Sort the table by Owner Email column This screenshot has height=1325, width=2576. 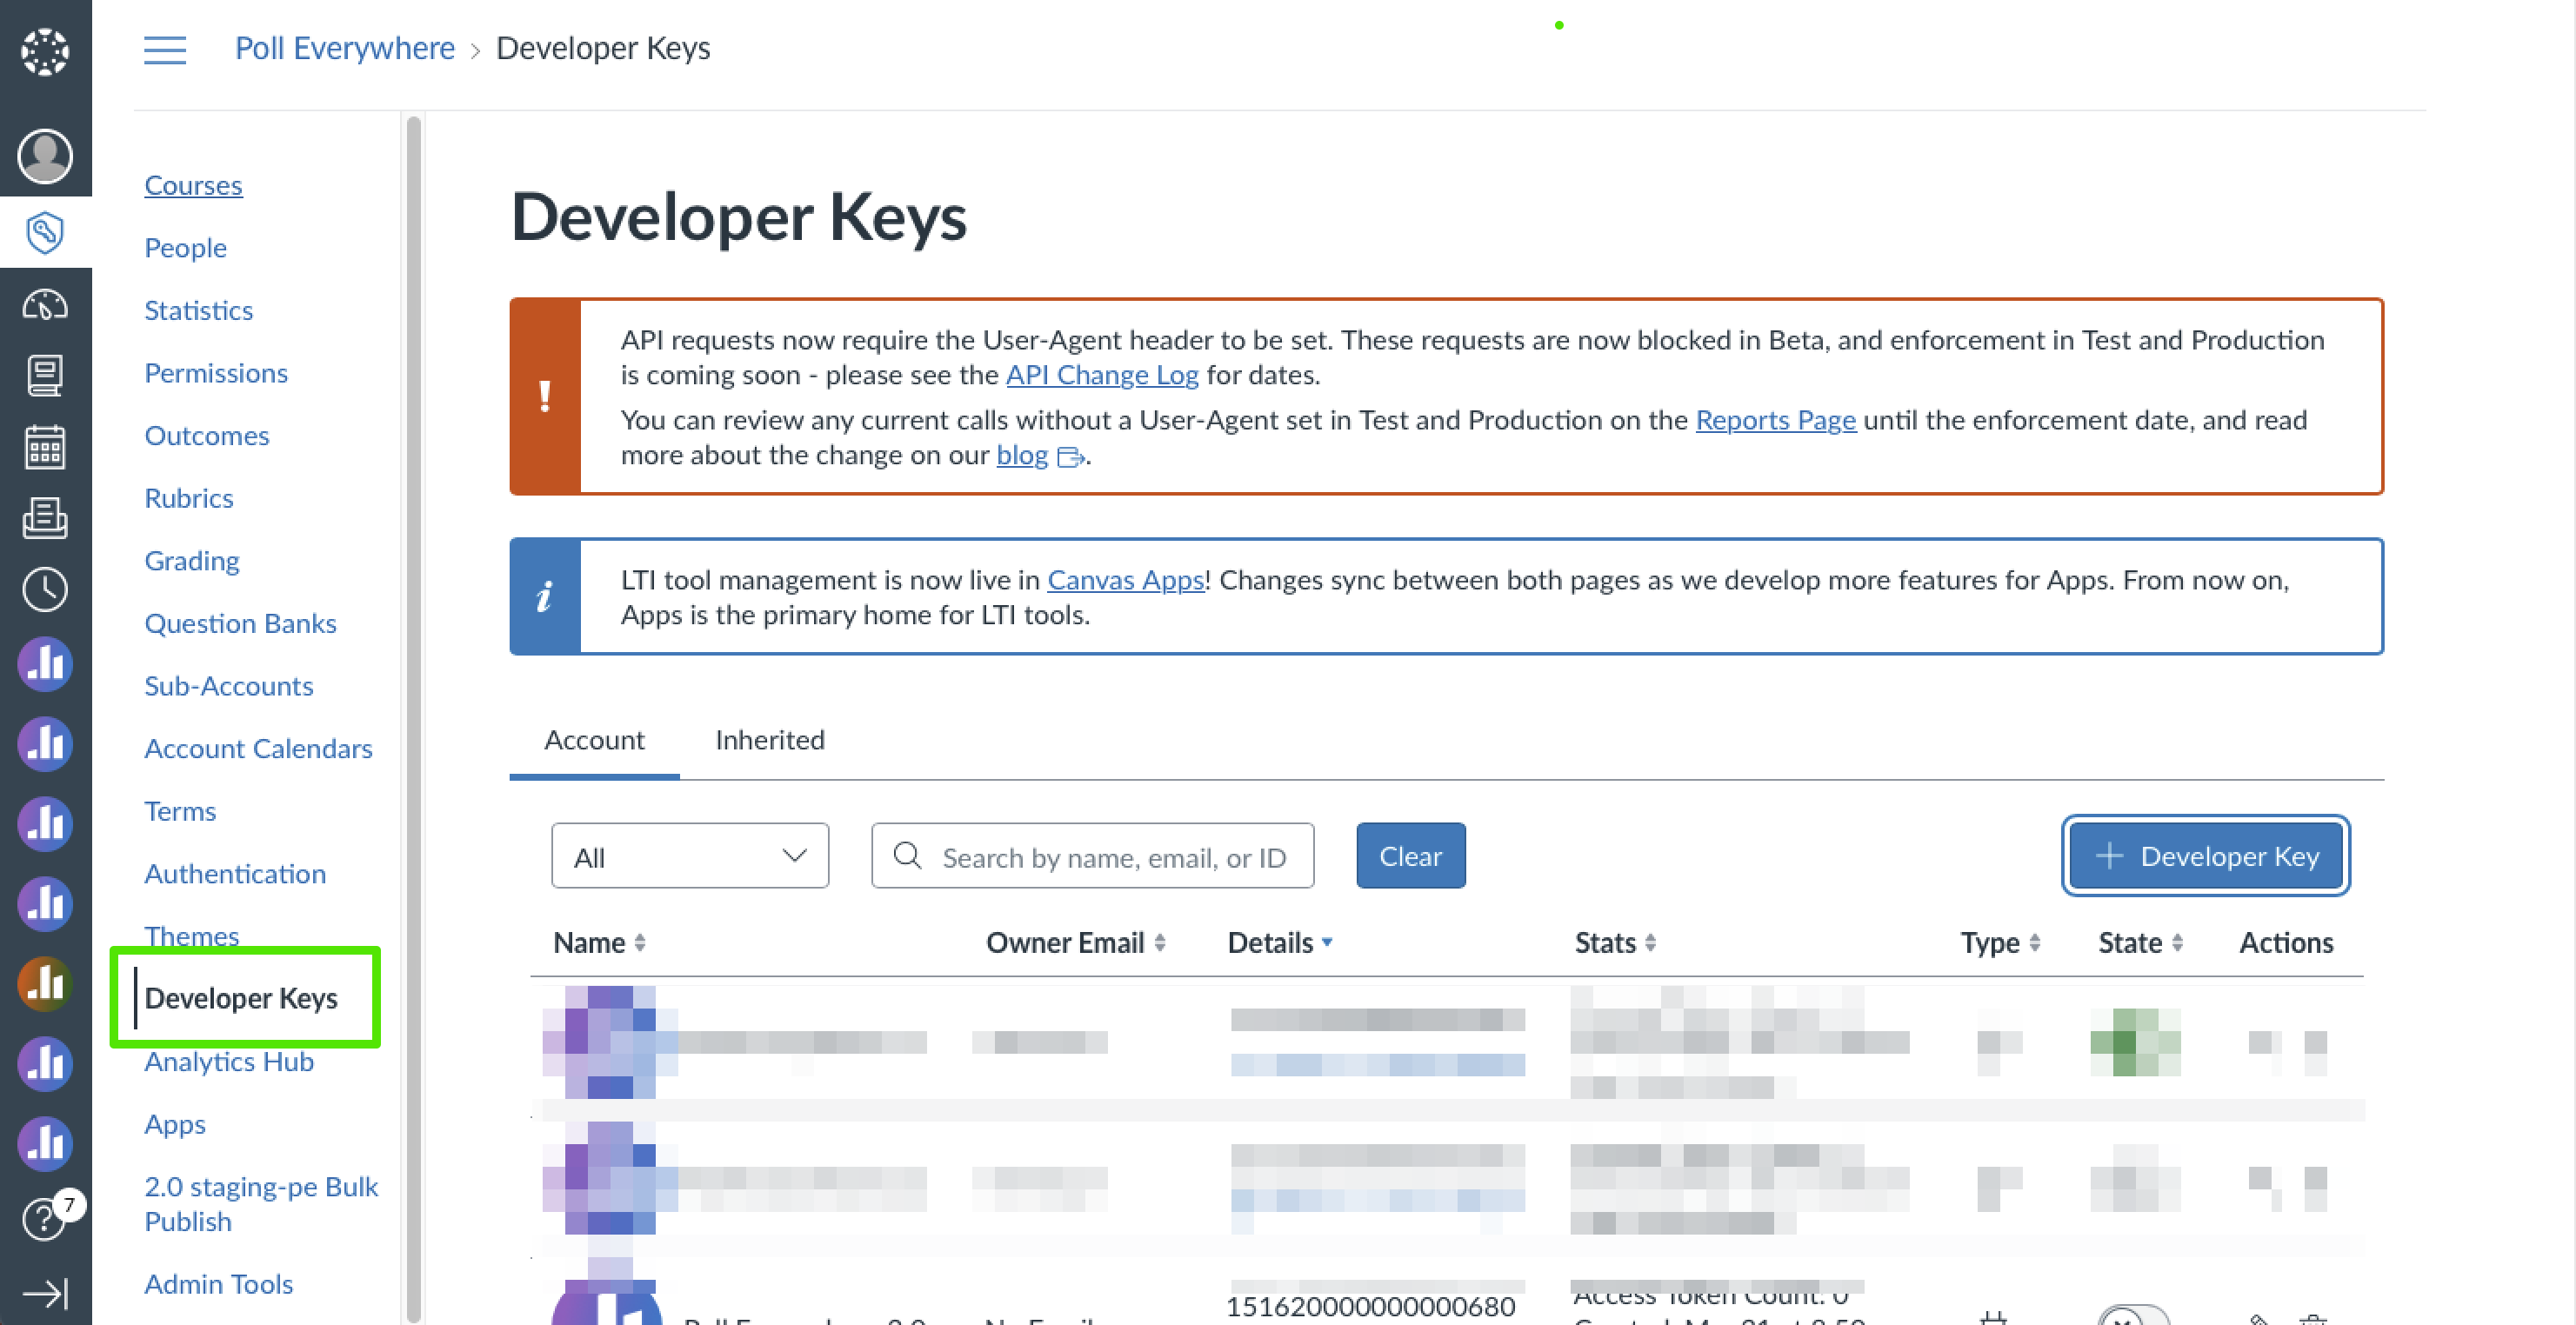click(x=1076, y=943)
